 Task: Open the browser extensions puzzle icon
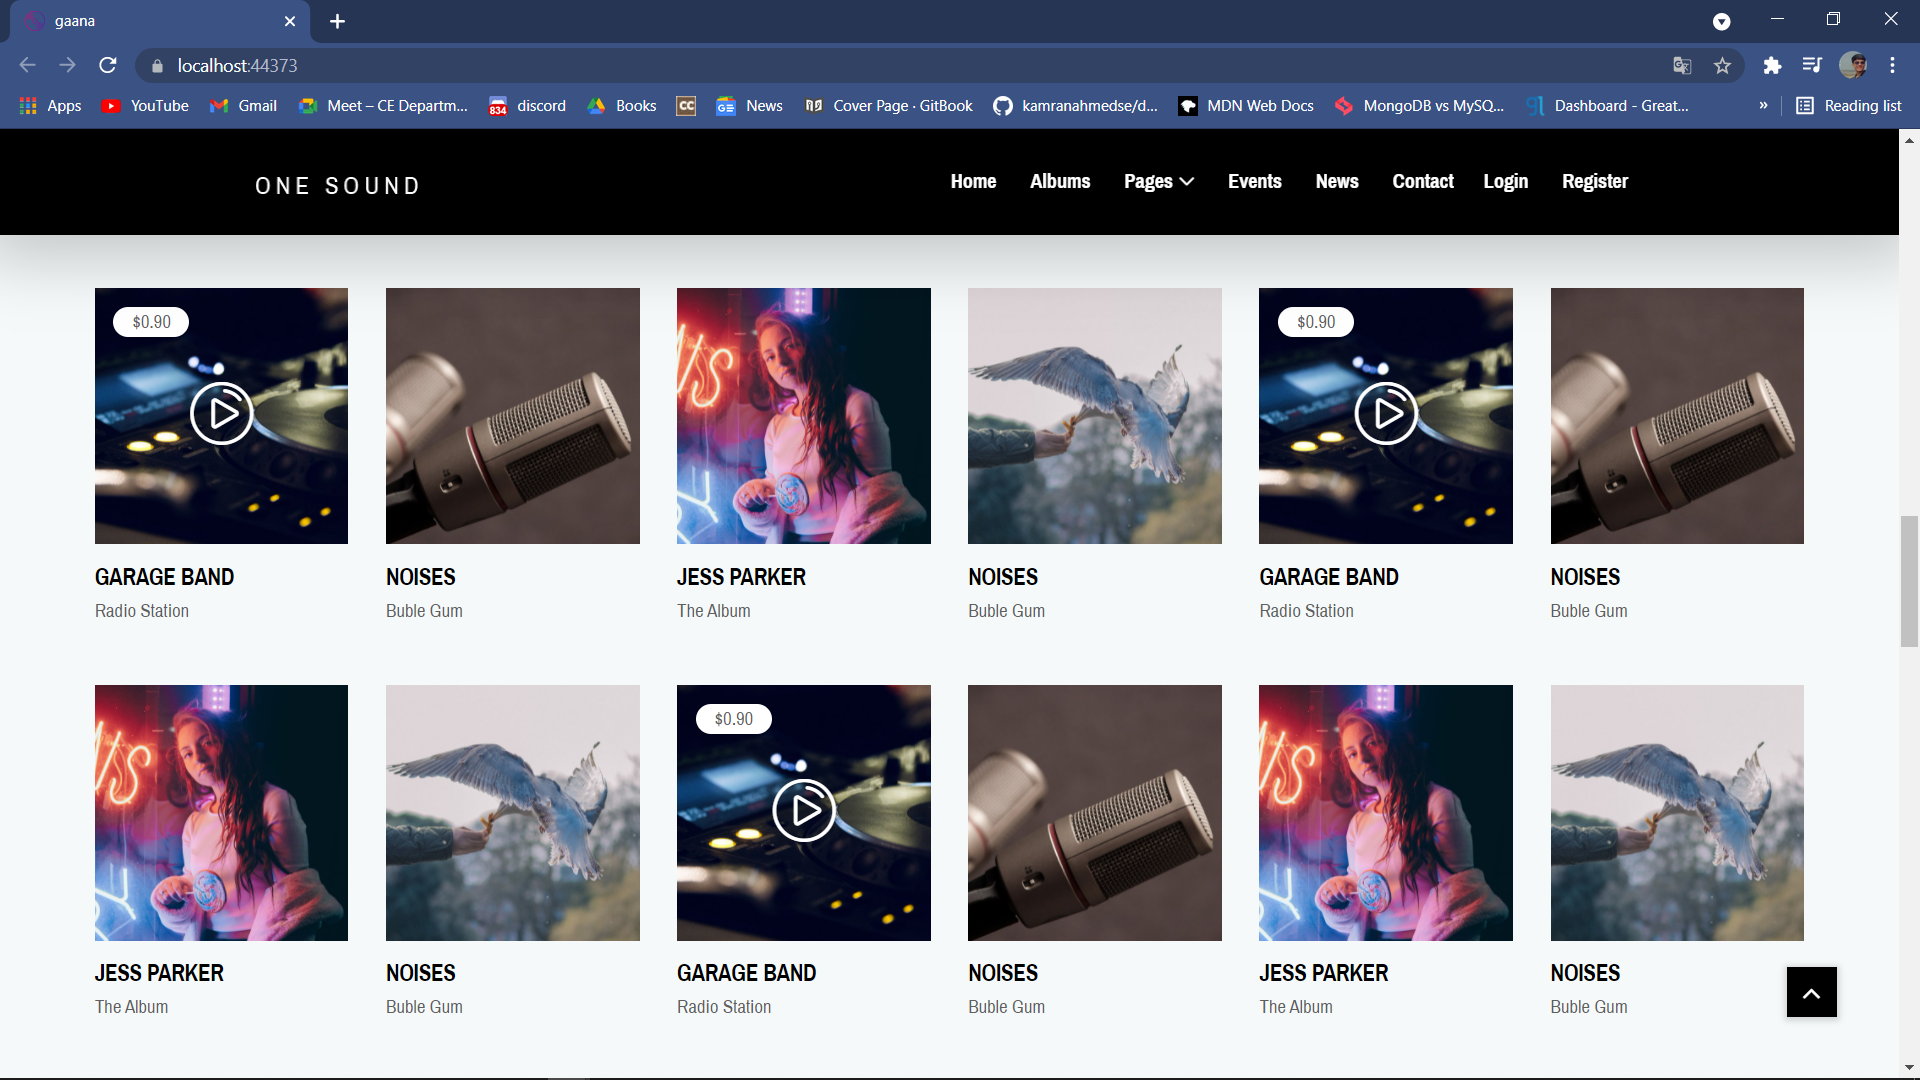(1772, 65)
